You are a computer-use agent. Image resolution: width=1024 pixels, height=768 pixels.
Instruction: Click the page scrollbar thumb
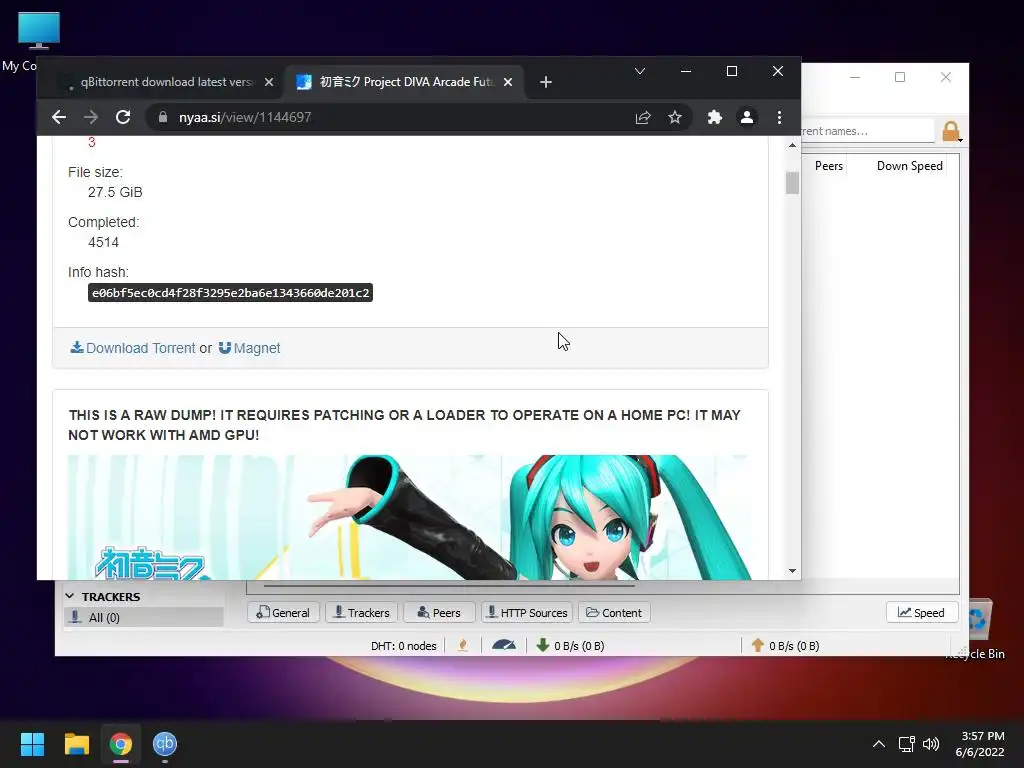click(792, 183)
